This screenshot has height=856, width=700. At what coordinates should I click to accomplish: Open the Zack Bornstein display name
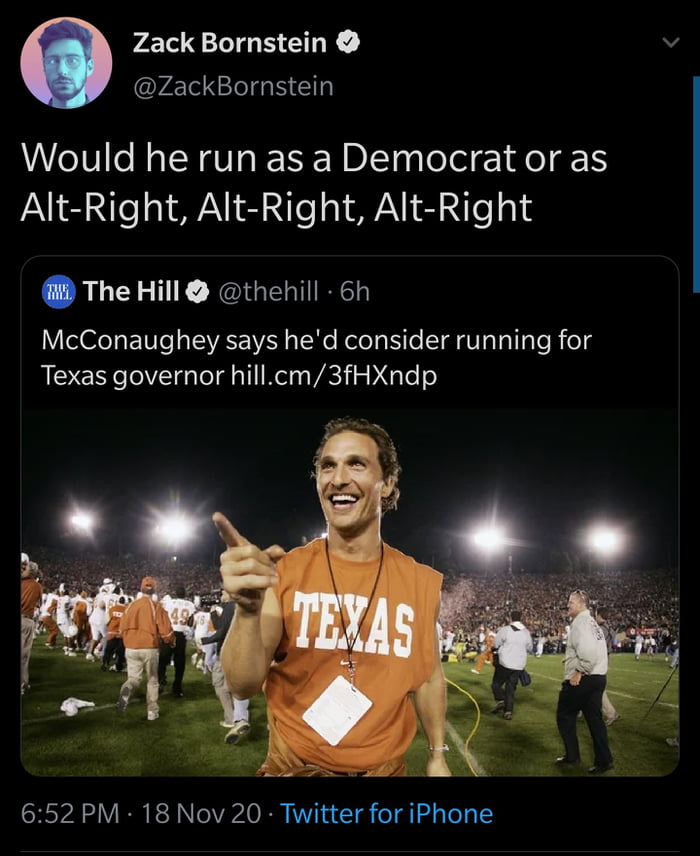(x=230, y=43)
